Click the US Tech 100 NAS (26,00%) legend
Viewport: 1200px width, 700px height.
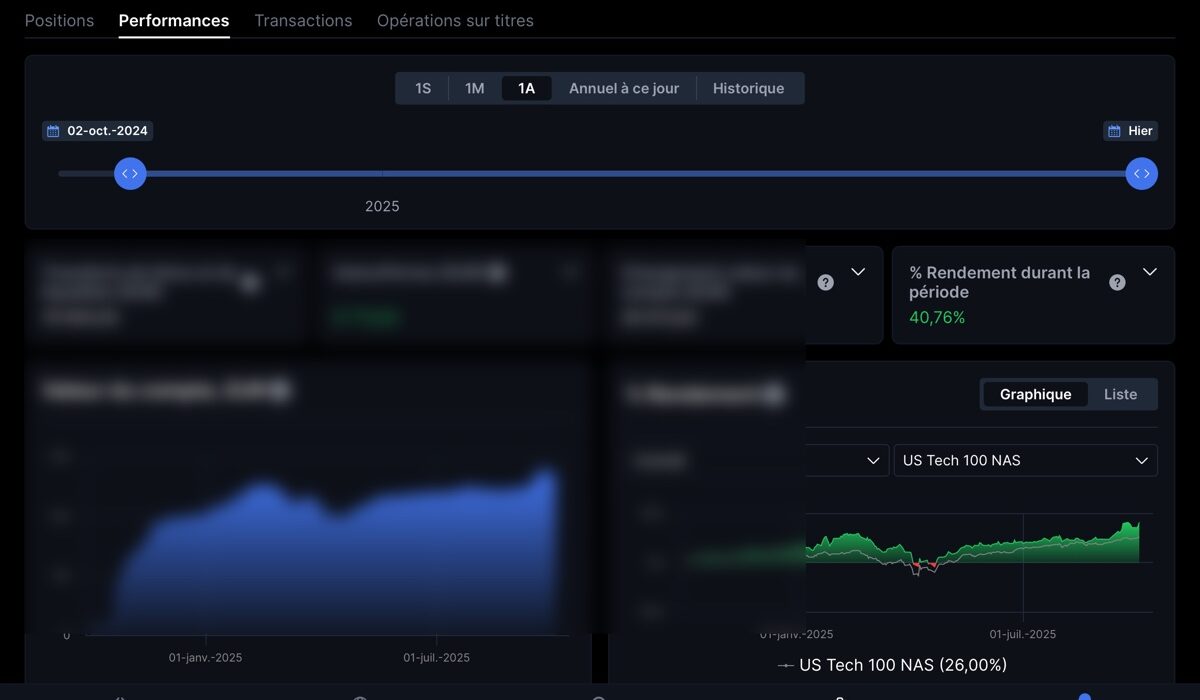(x=892, y=665)
